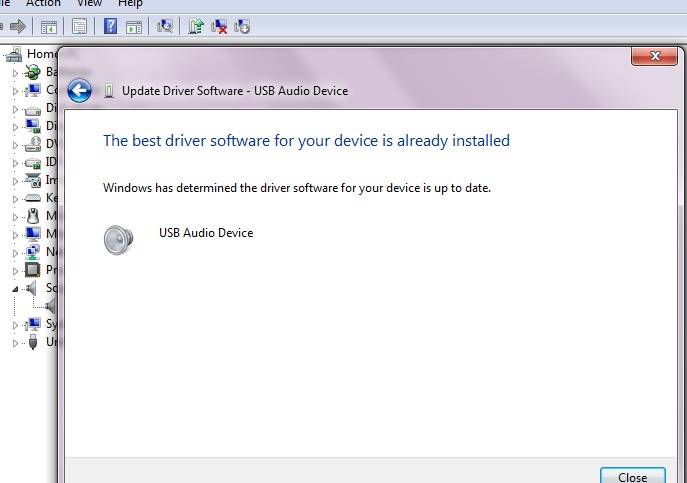Image resolution: width=687 pixels, height=483 pixels.
Task: Expand the System devices tree node
Action: click(15, 325)
